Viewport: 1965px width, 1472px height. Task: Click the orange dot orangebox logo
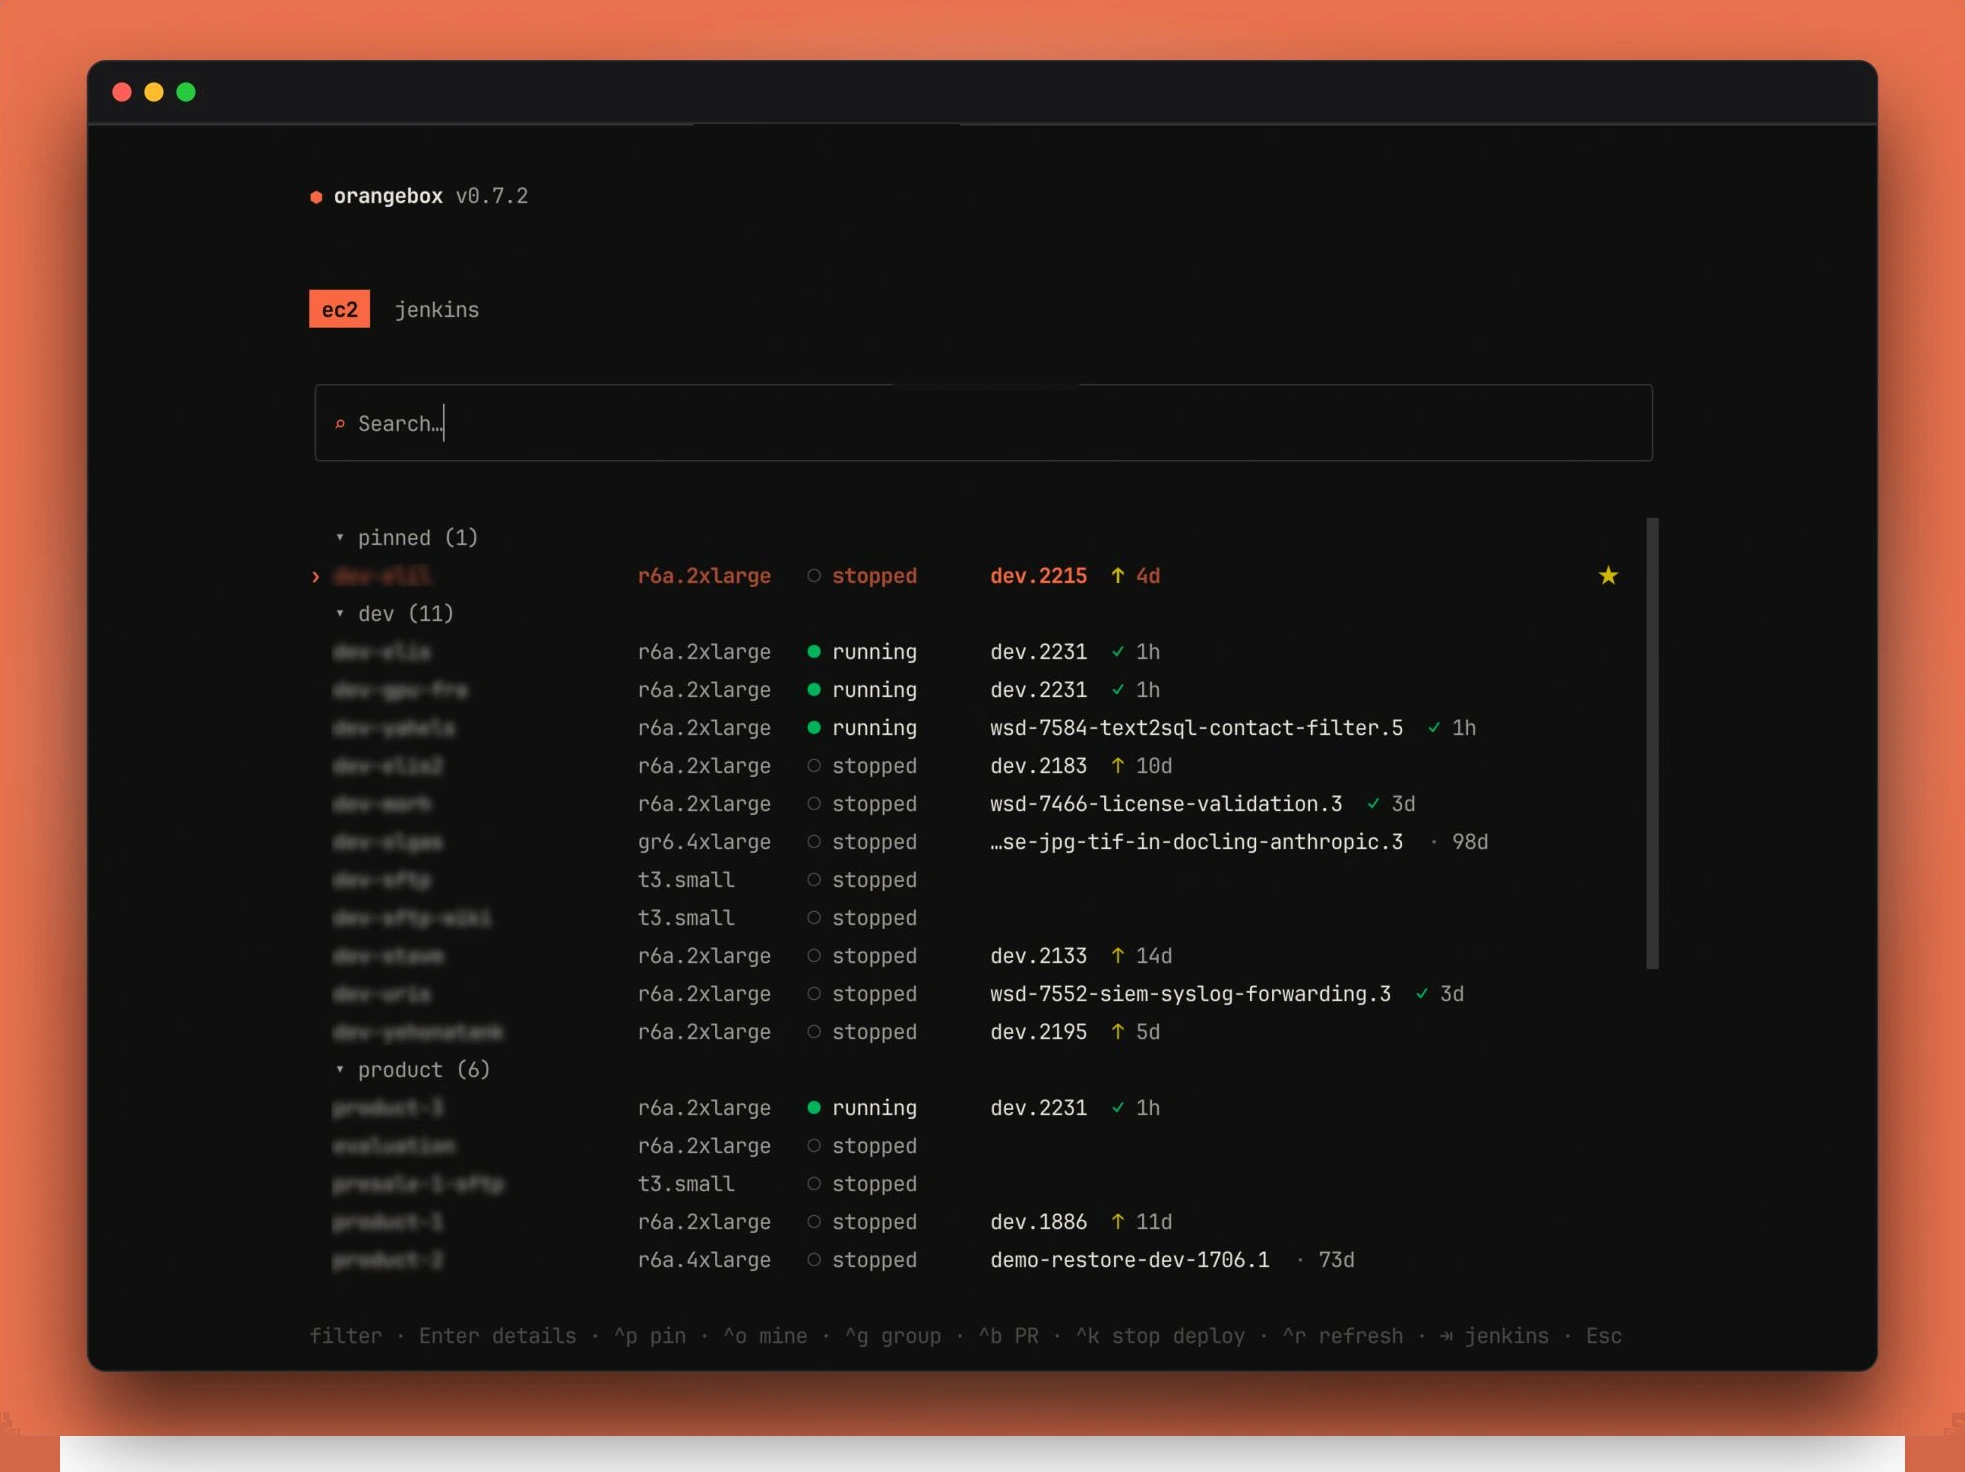[316, 197]
